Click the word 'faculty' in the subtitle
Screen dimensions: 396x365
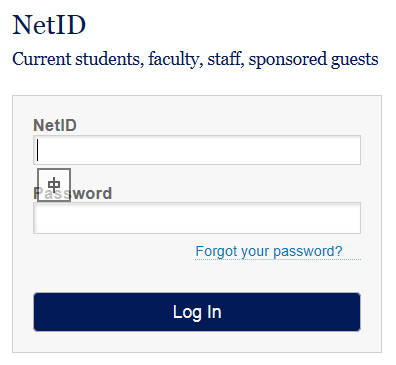[x=175, y=59]
